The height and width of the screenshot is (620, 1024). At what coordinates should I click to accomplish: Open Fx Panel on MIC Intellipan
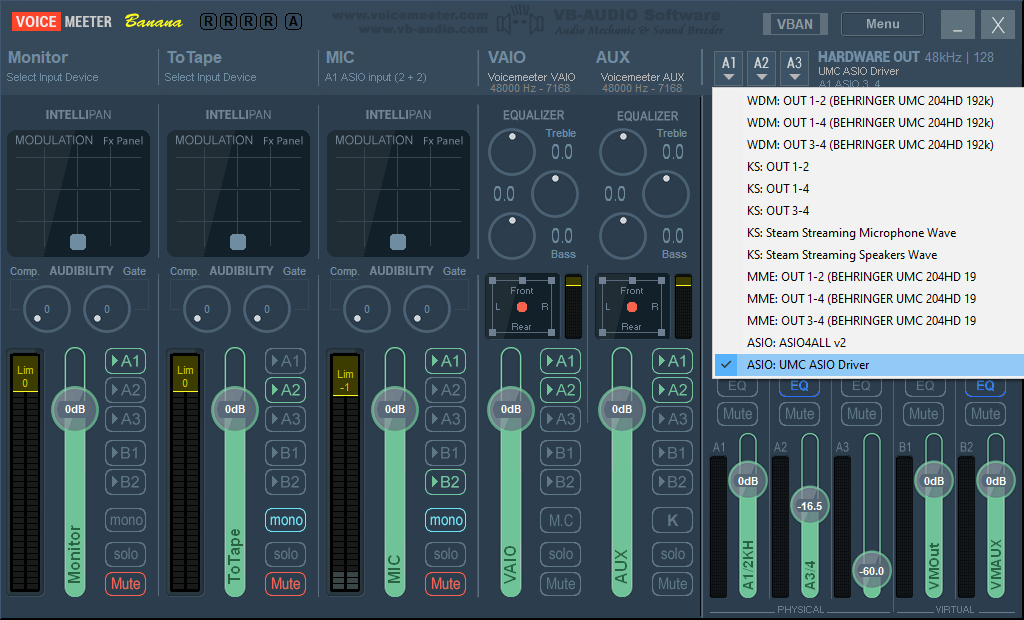coord(443,140)
